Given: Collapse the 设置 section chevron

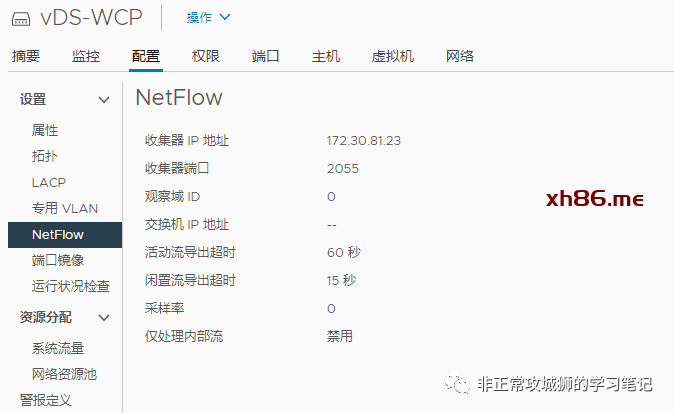Looking at the screenshot, I should (104, 99).
